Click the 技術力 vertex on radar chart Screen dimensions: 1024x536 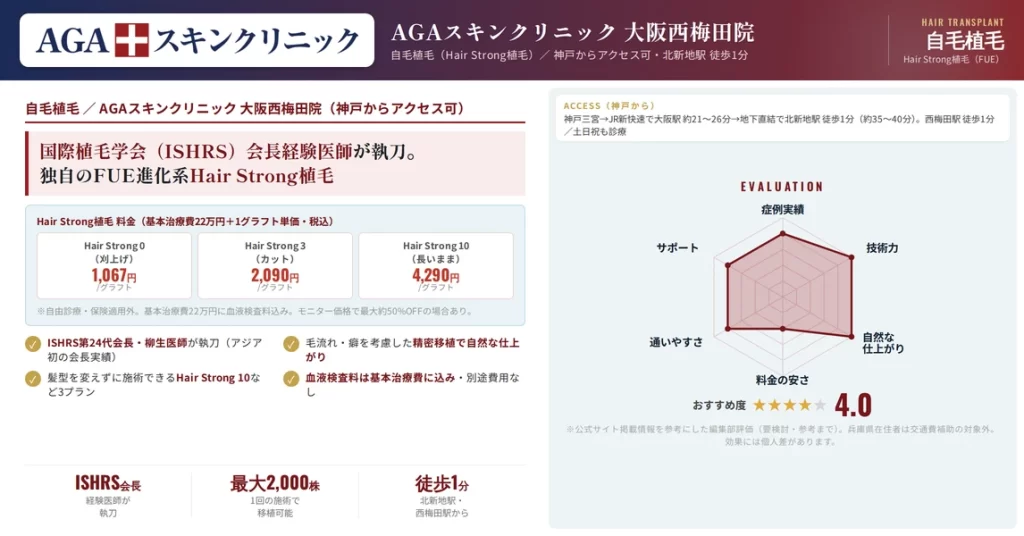tap(852, 259)
